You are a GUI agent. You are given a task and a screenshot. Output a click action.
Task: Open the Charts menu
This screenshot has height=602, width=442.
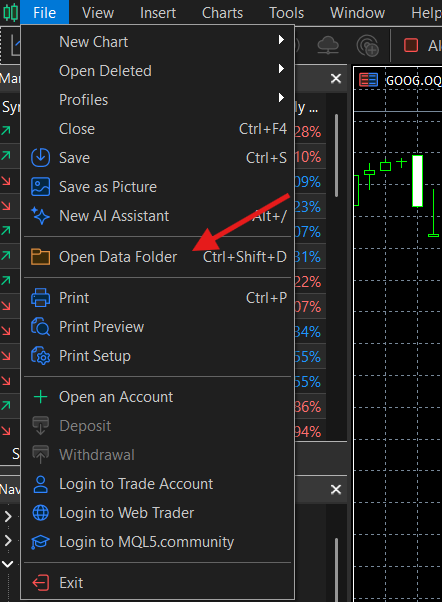pyautogui.click(x=222, y=13)
